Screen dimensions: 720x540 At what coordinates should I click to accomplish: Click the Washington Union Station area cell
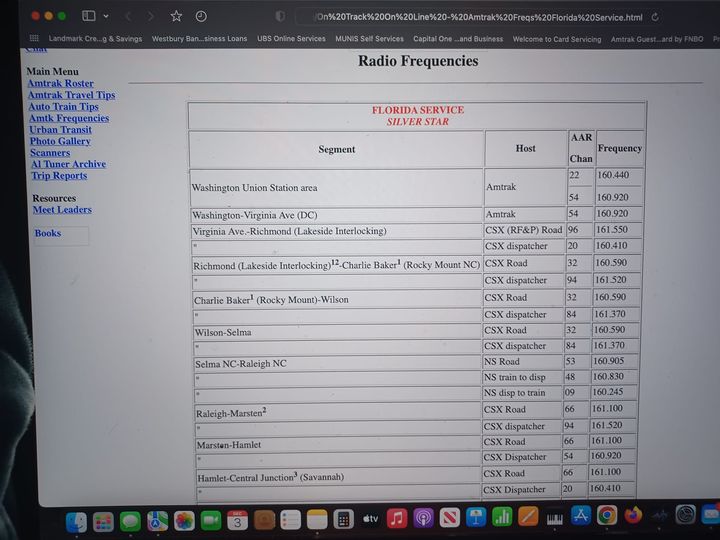(336, 188)
